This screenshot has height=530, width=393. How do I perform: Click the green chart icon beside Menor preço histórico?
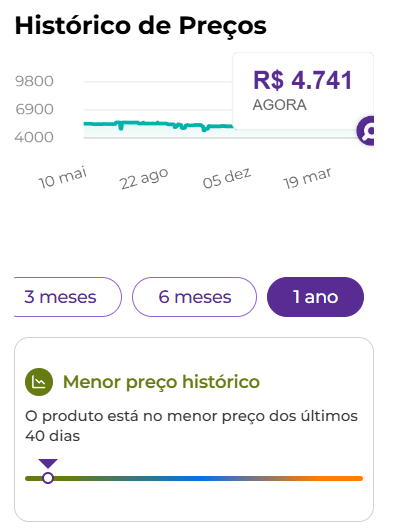coord(39,382)
